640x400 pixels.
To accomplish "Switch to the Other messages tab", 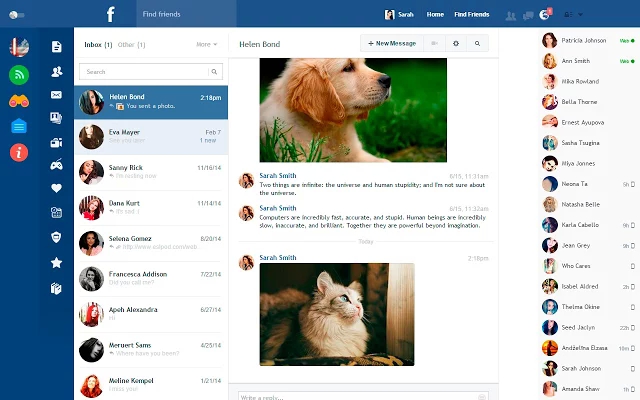I will click(x=130, y=45).
